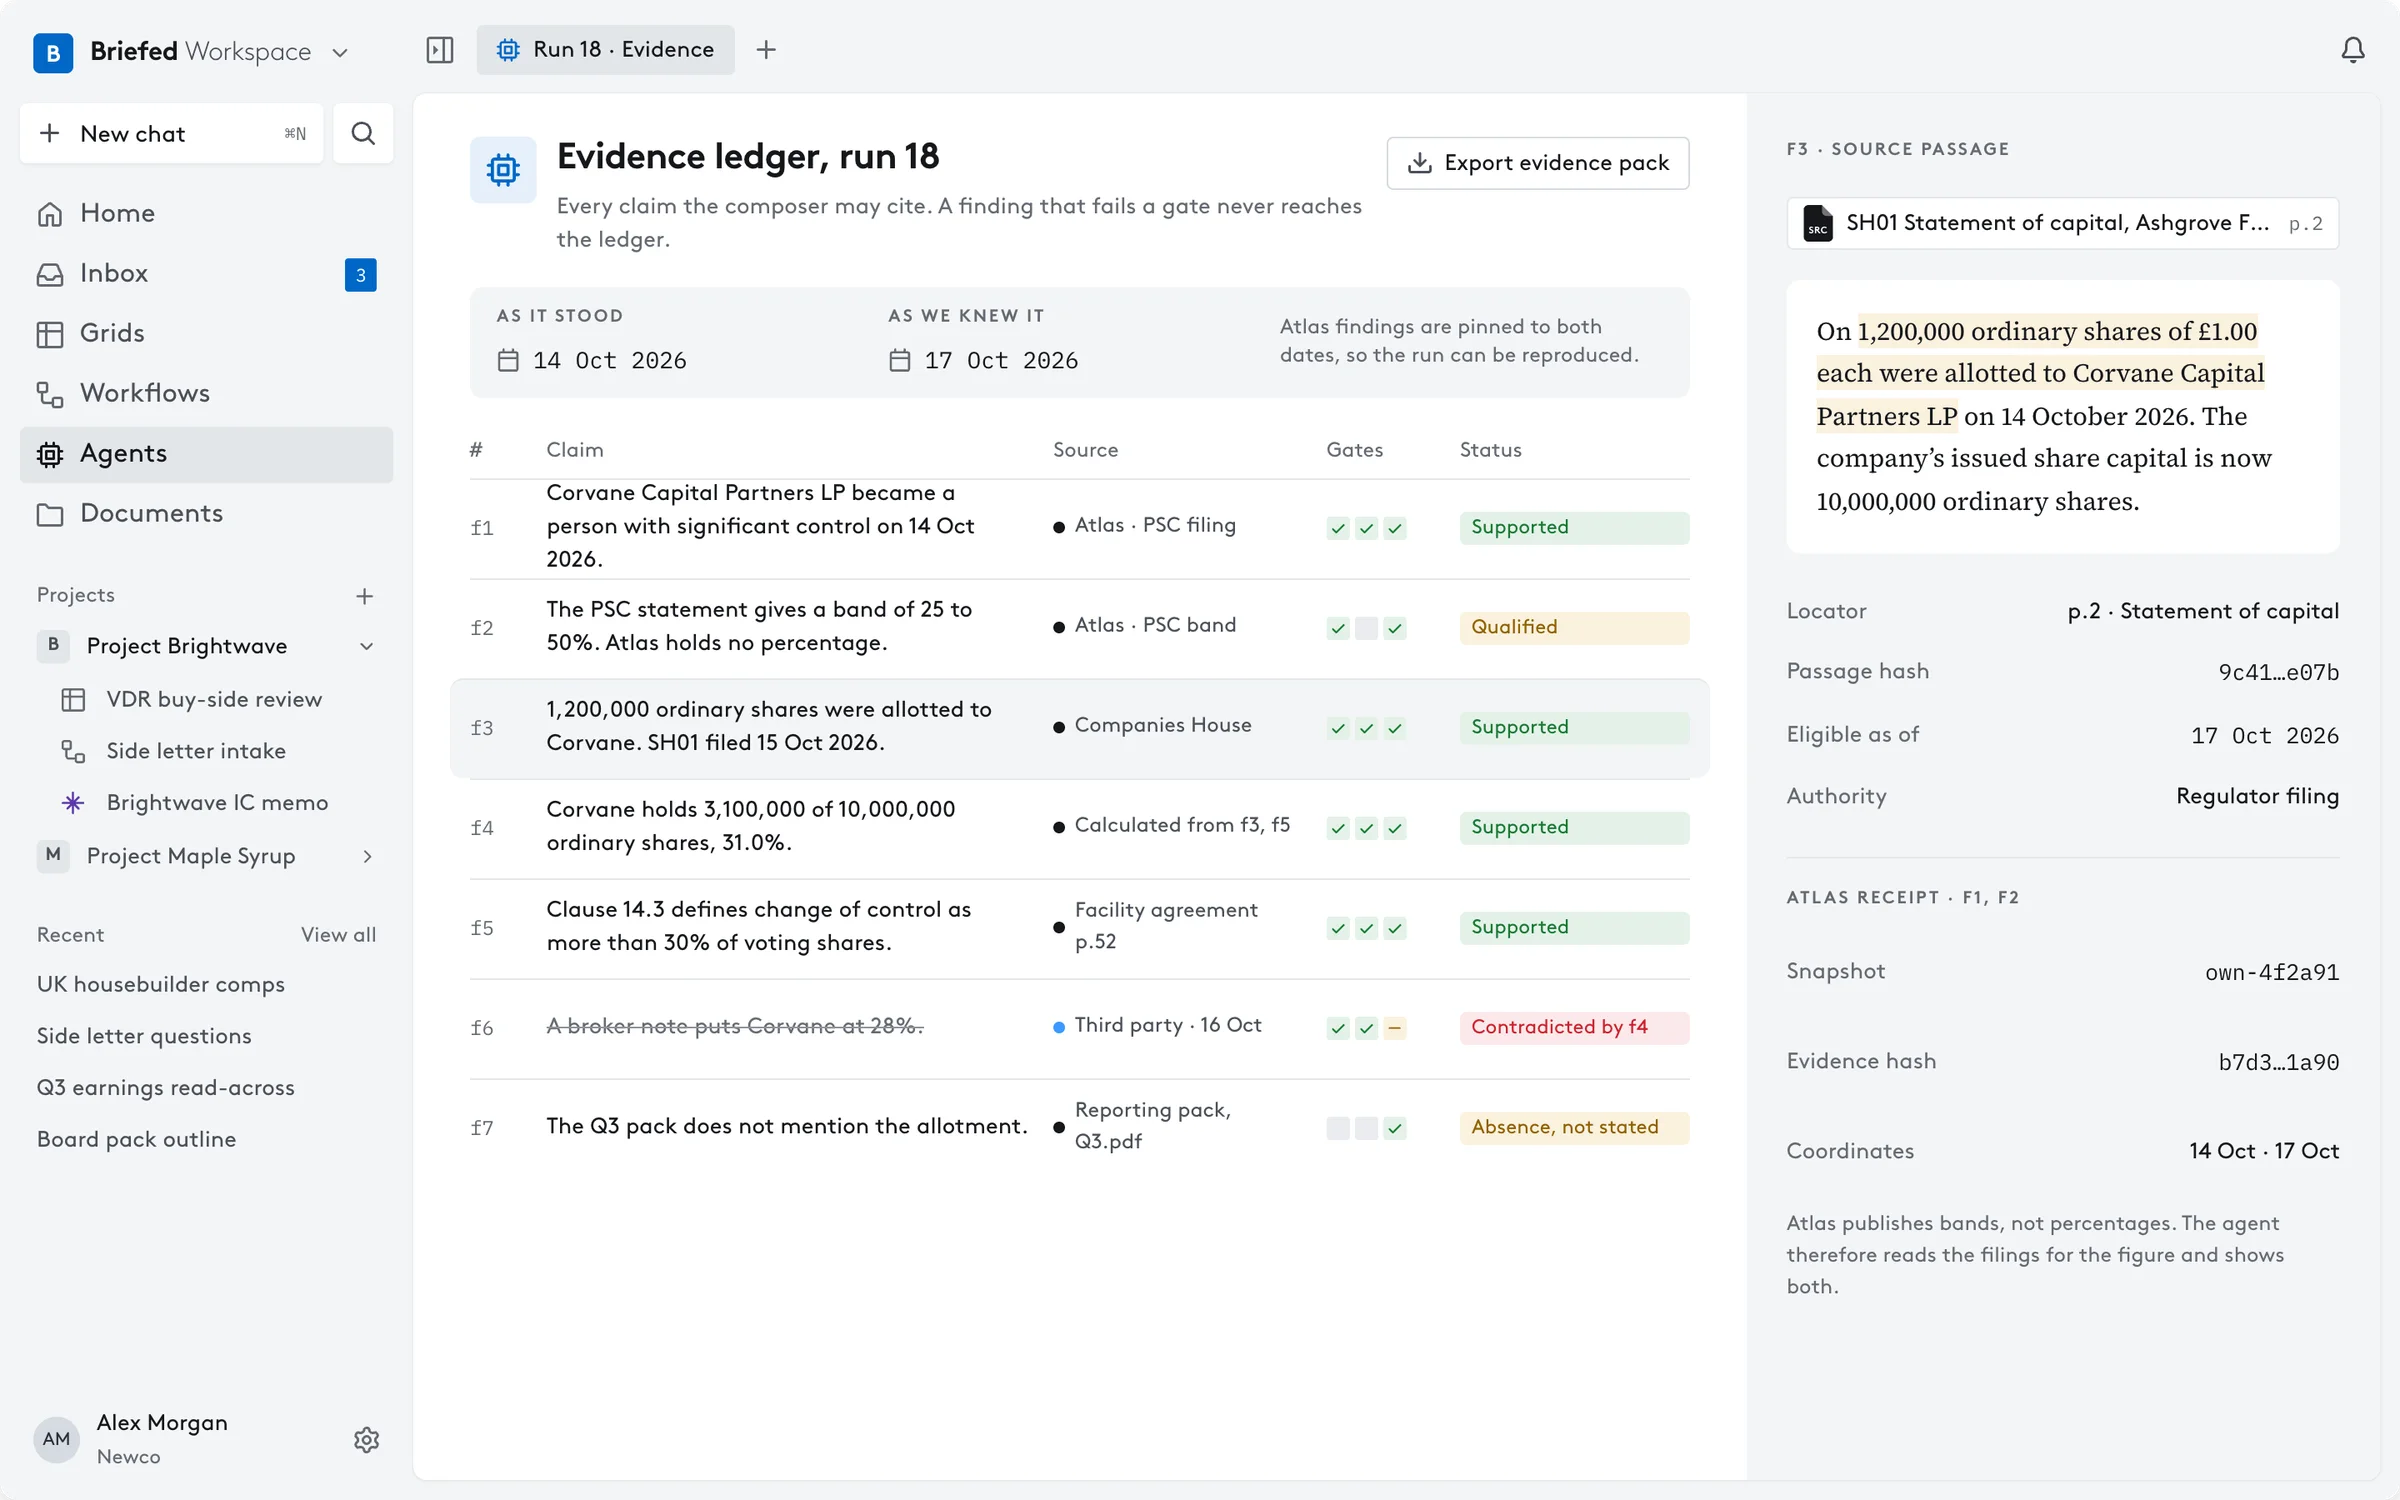Start a New chat
This screenshot has width=2400, height=1500.
click(171, 133)
